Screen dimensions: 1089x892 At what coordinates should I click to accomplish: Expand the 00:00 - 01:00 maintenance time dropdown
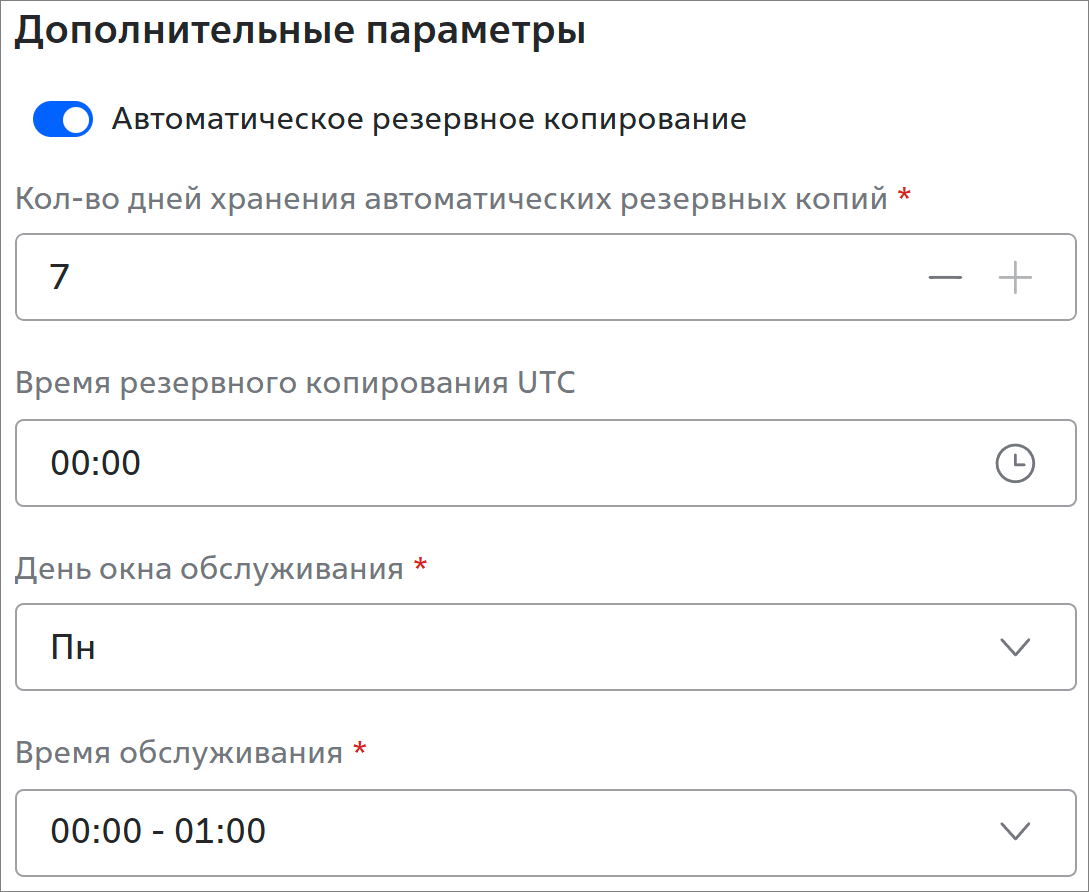pyautogui.click(x=546, y=832)
